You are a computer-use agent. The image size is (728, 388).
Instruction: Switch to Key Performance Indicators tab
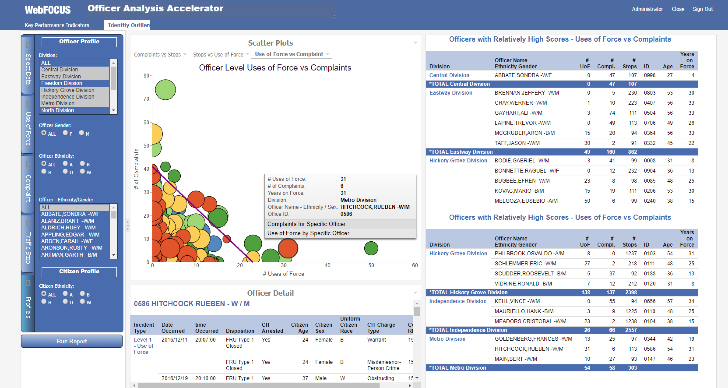tap(57, 25)
